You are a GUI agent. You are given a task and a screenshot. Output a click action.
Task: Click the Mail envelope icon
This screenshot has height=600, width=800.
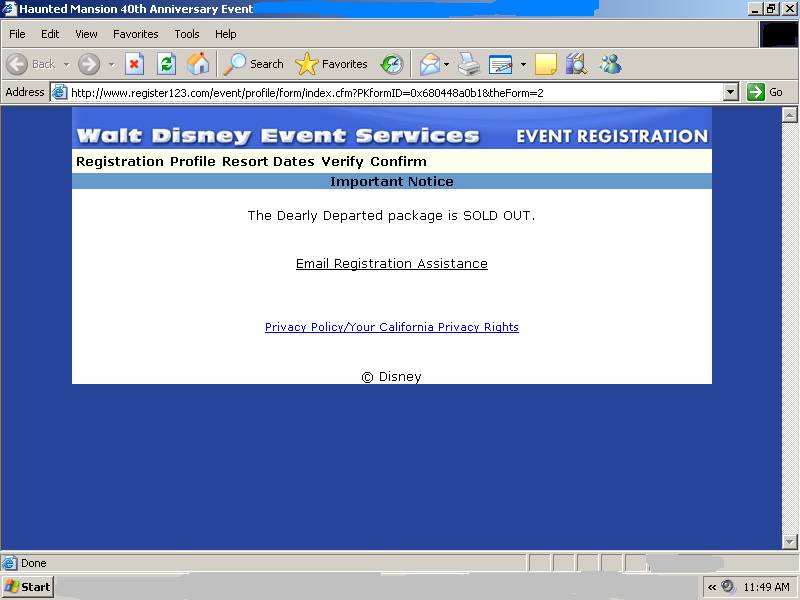click(430, 64)
